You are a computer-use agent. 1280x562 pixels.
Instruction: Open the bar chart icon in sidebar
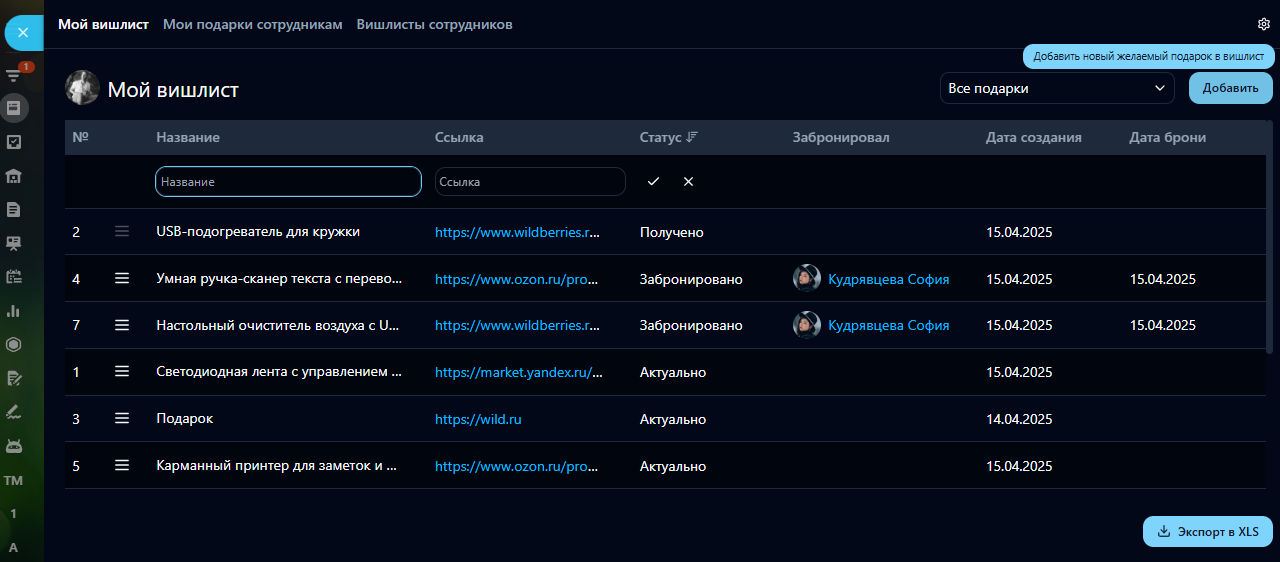[14, 311]
